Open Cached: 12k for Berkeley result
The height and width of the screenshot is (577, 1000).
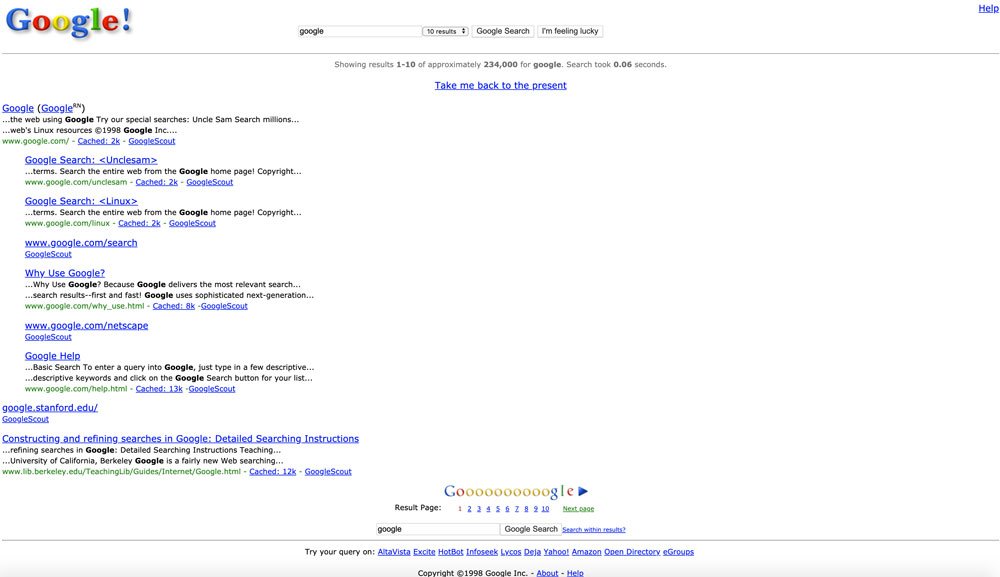(x=273, y=472)
